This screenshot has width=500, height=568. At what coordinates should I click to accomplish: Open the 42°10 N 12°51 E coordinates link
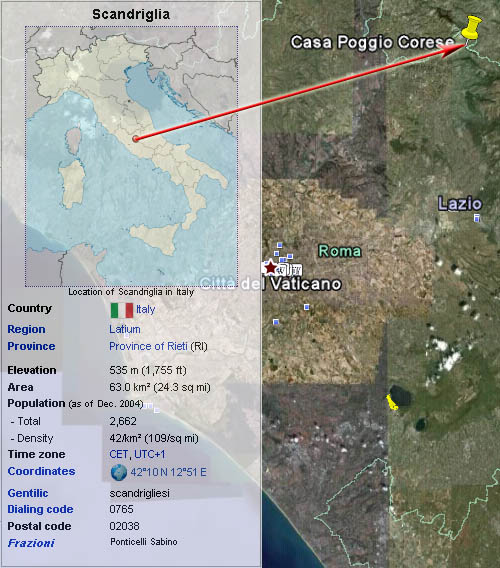pos(168,472)
